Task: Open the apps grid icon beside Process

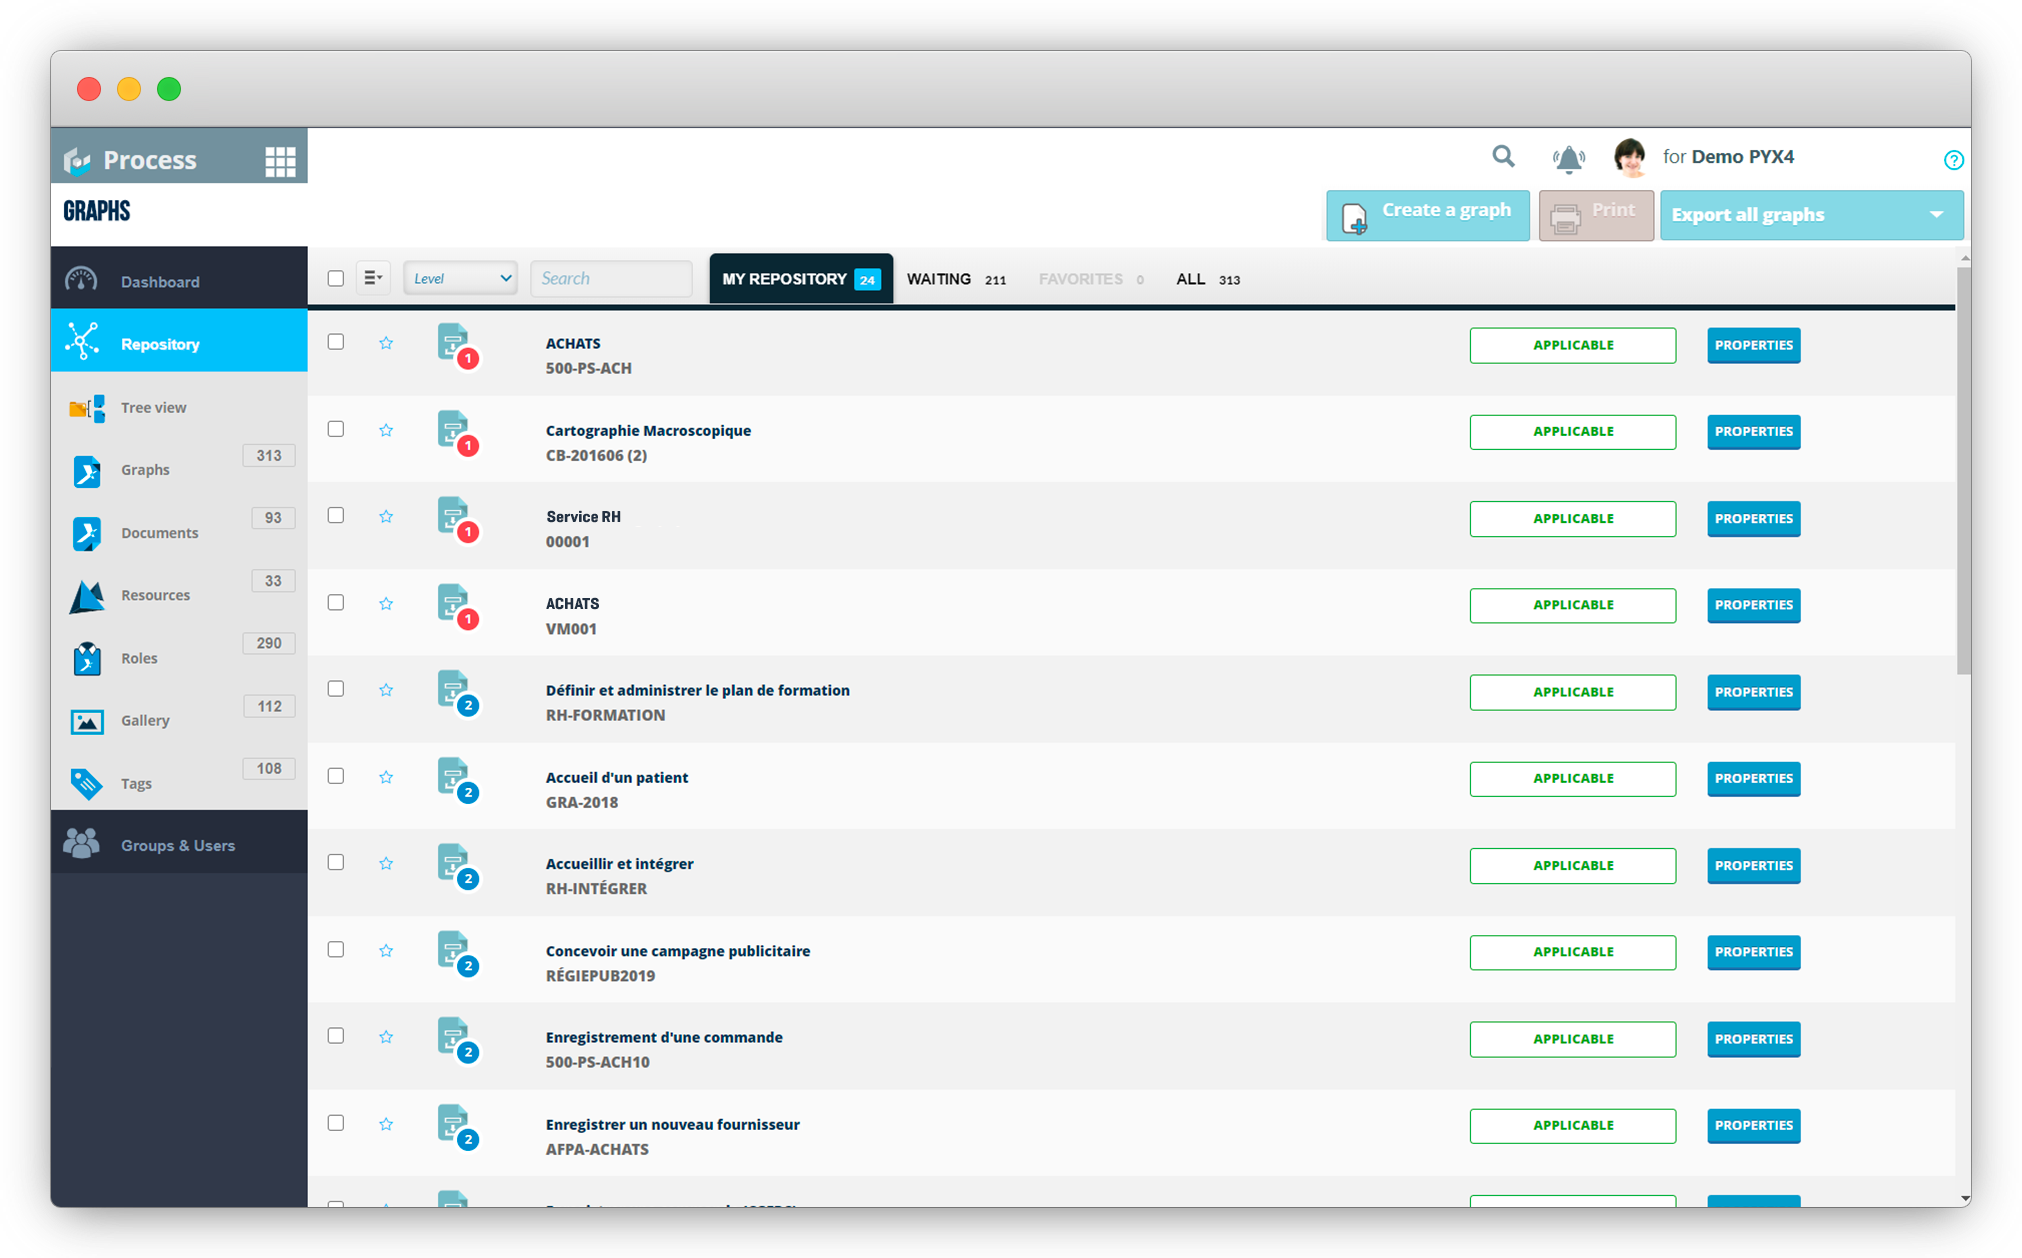Action: point(280,160)
